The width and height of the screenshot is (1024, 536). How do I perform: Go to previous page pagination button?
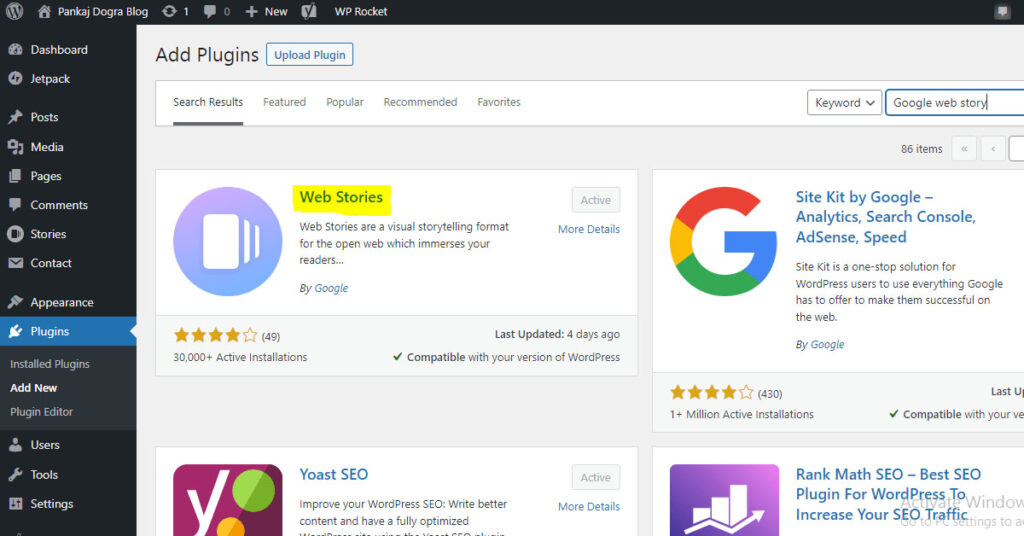coord(993,149)
